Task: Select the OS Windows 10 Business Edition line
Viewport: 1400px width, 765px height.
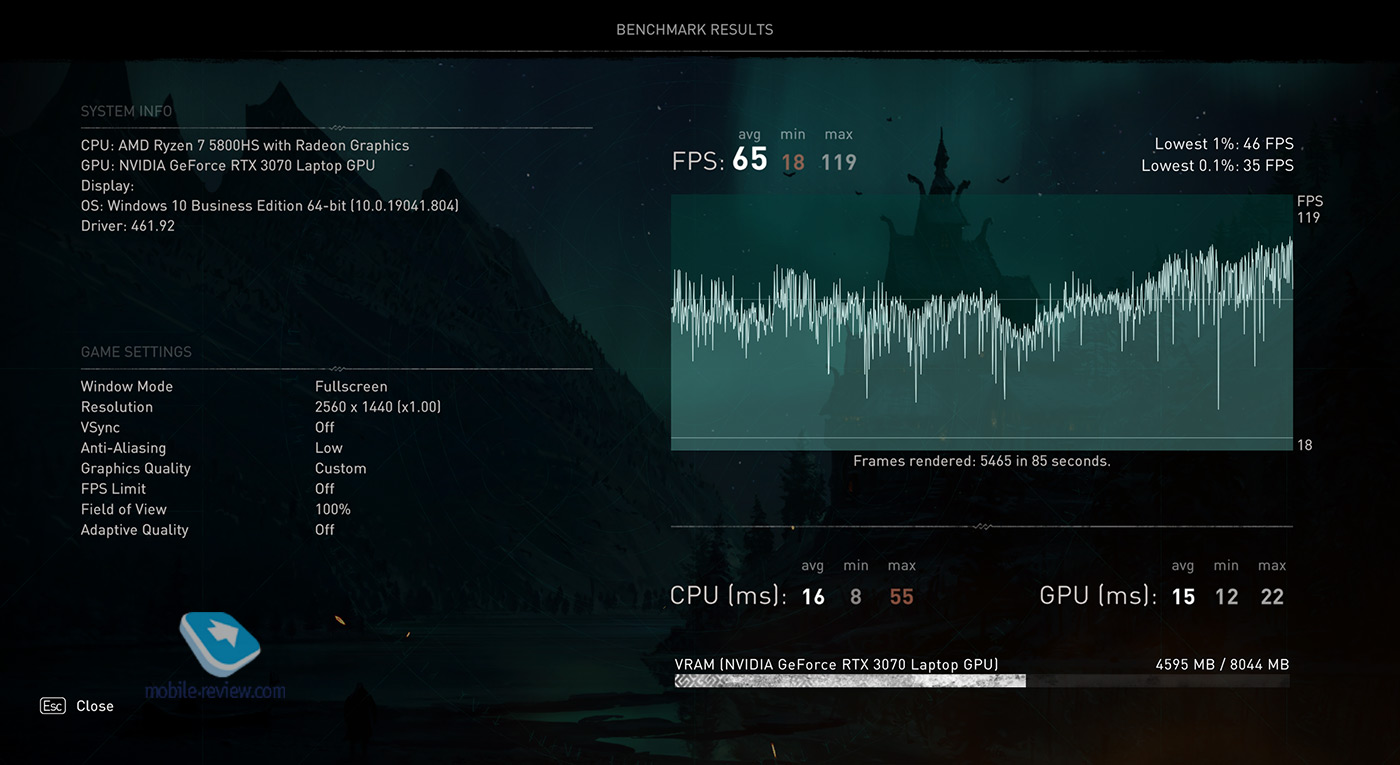Action: pyautogui.click(x=270, y=206)
